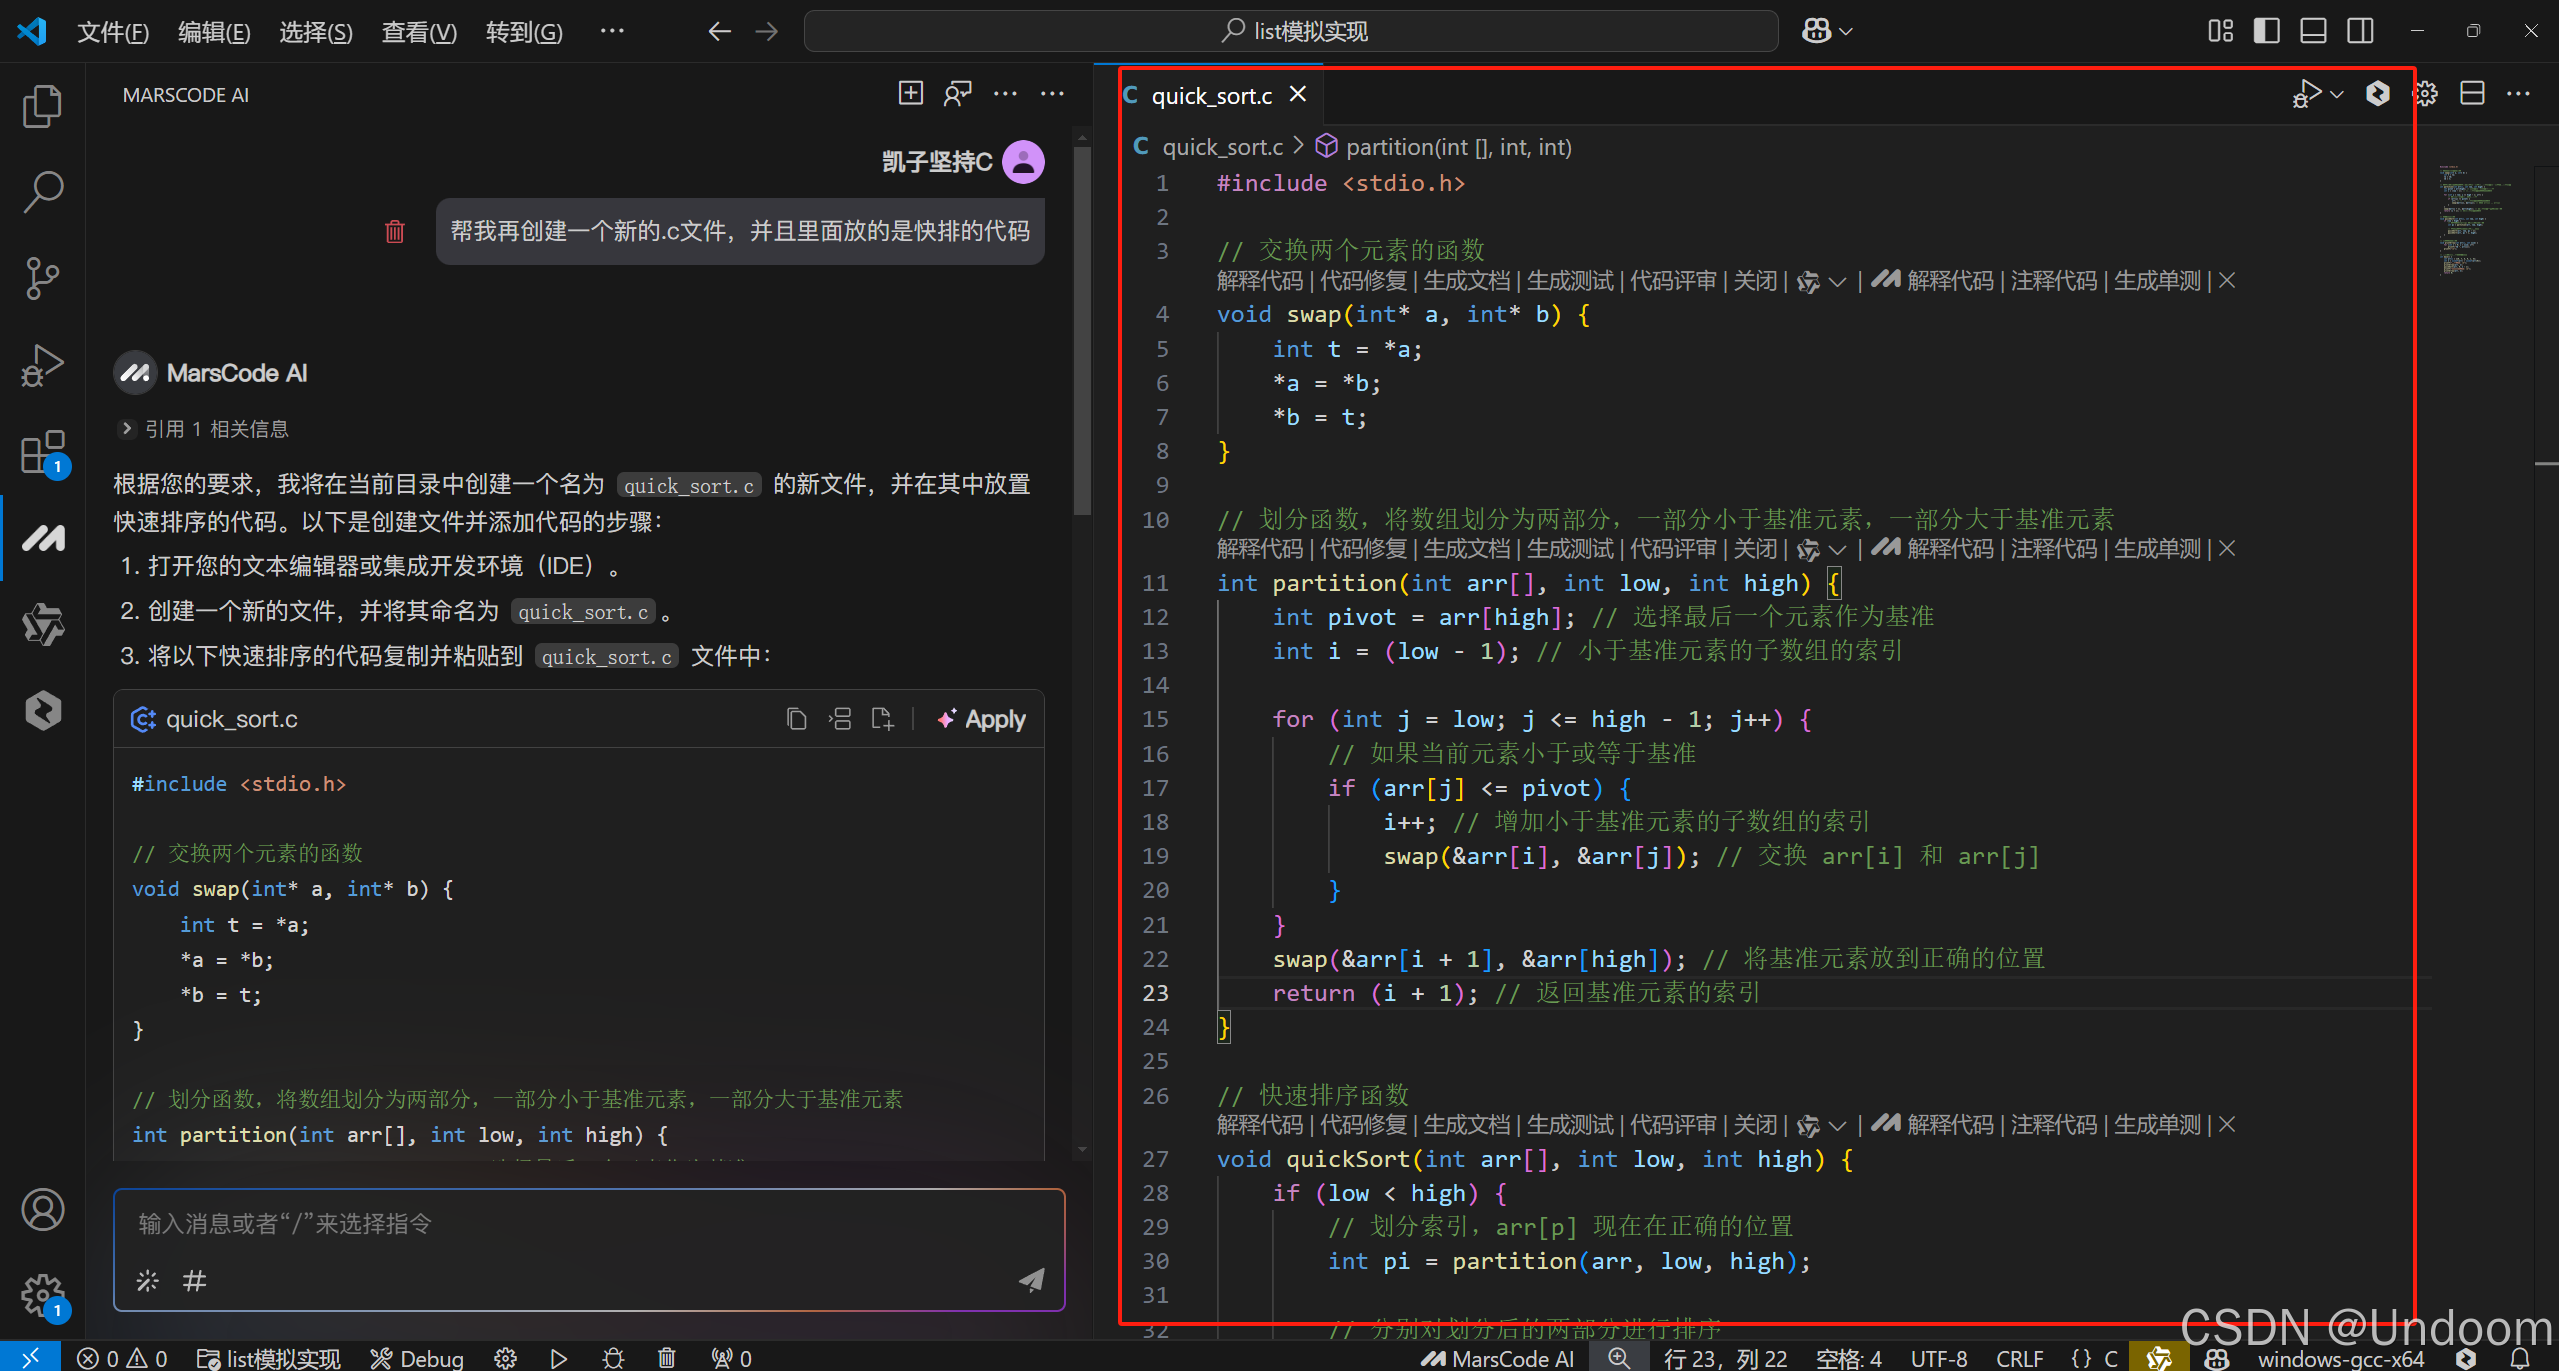Click new chat plus icon in MarsCode panel
This screenshot has height=1371, width=2559.
910,94
